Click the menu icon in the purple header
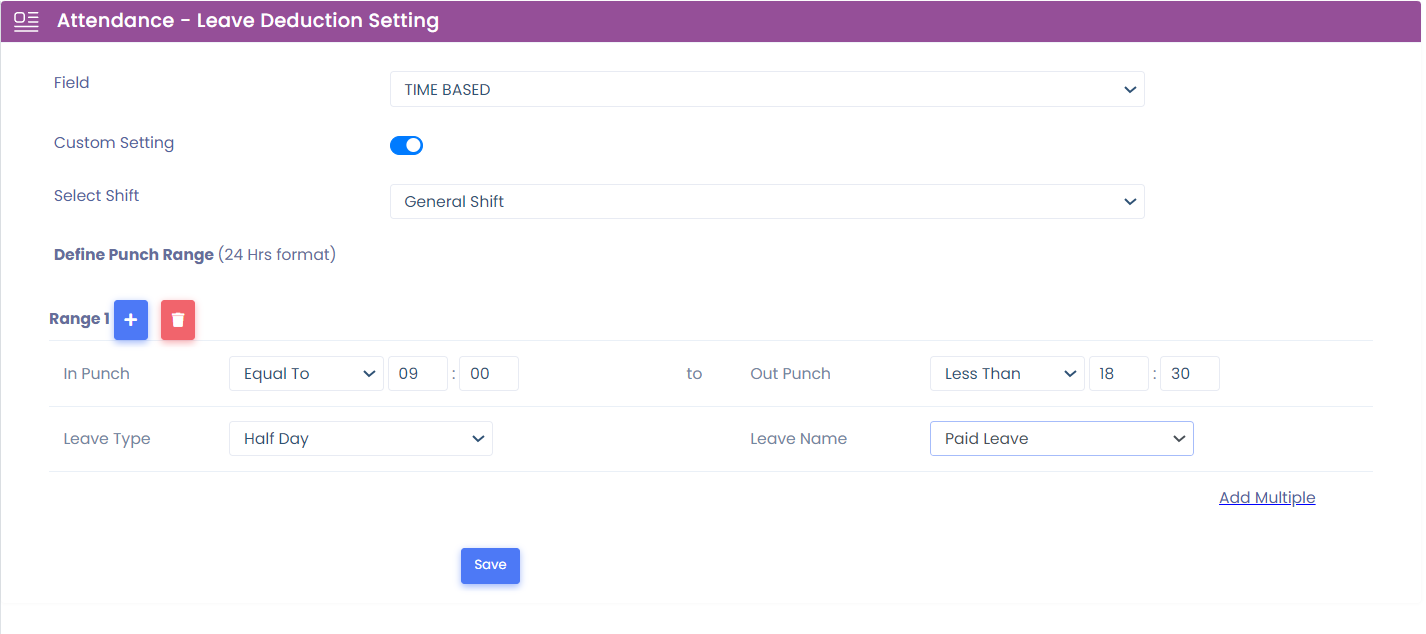 click(x=26, y=21)
